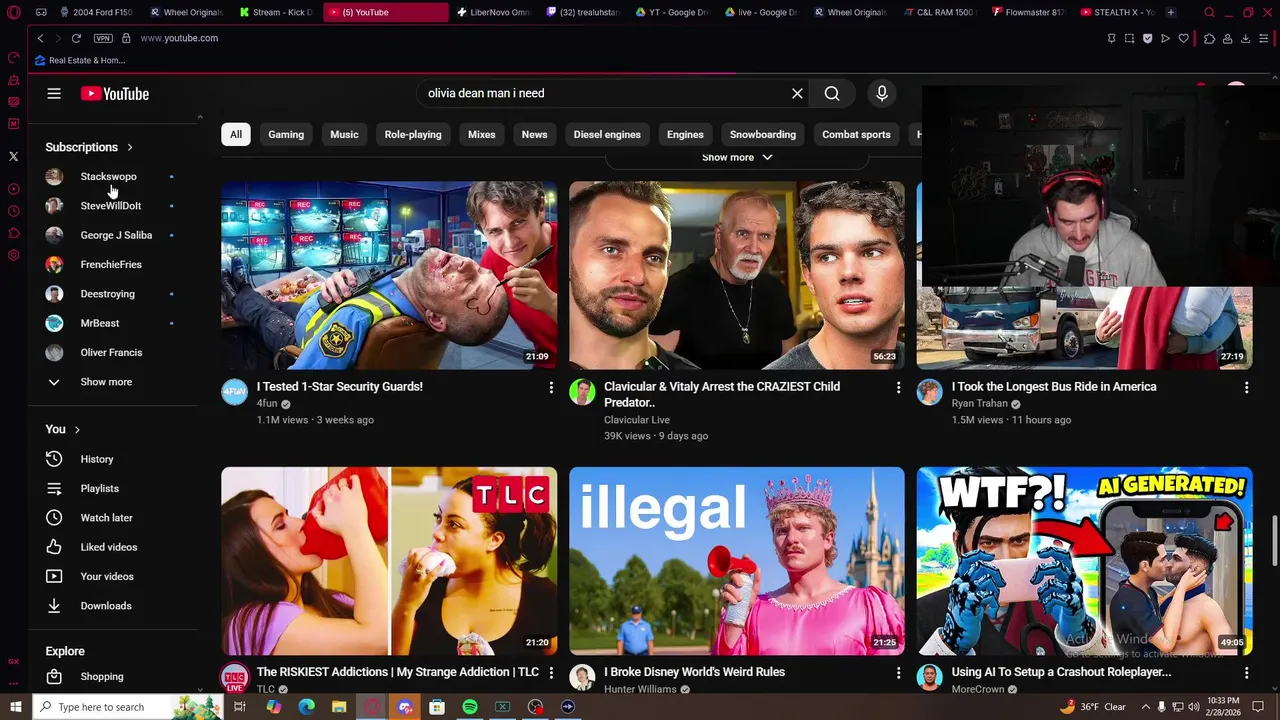Start voice search with the microphone
This screenshot has width=1280, height=720.
882,93
